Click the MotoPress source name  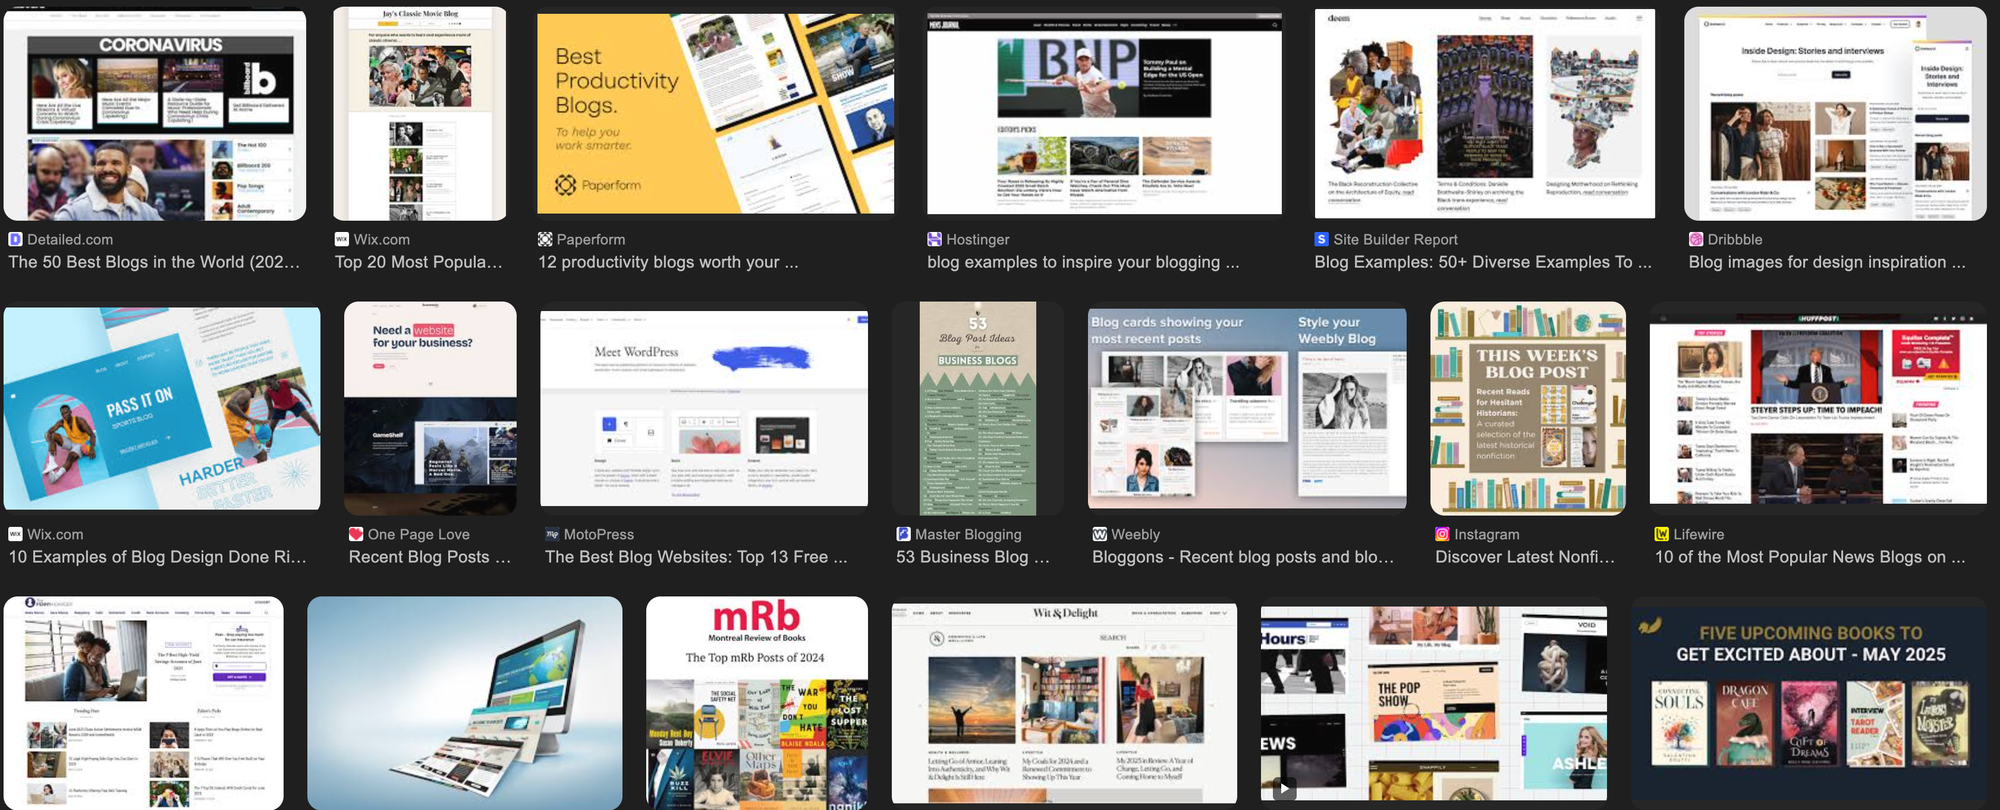point(599,534)
